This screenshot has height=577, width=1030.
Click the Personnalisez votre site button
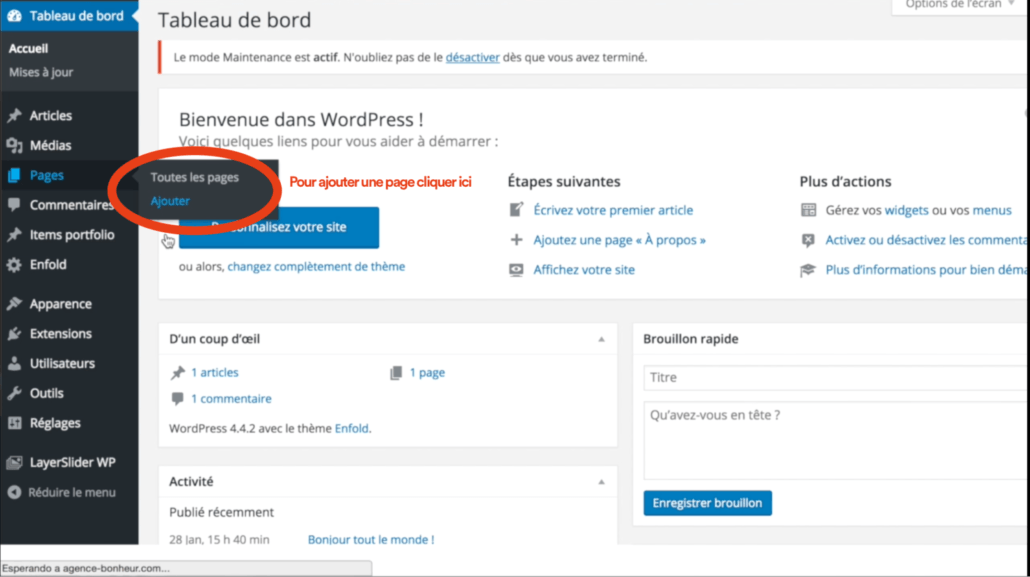279,227
